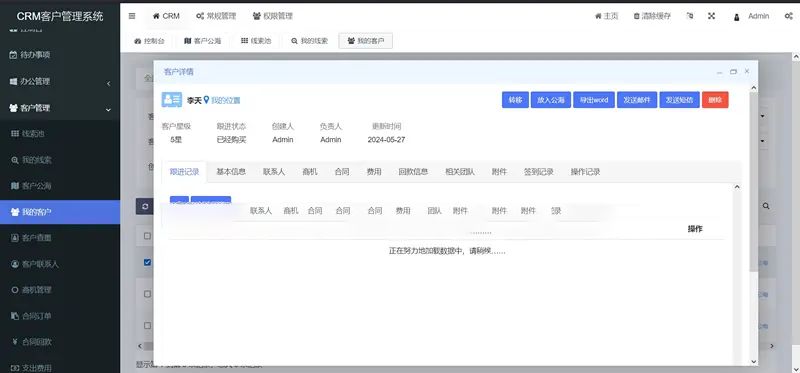Click the 转移 button in customer detail
Viewport: 800px width, 373px height.
(515, 100)
